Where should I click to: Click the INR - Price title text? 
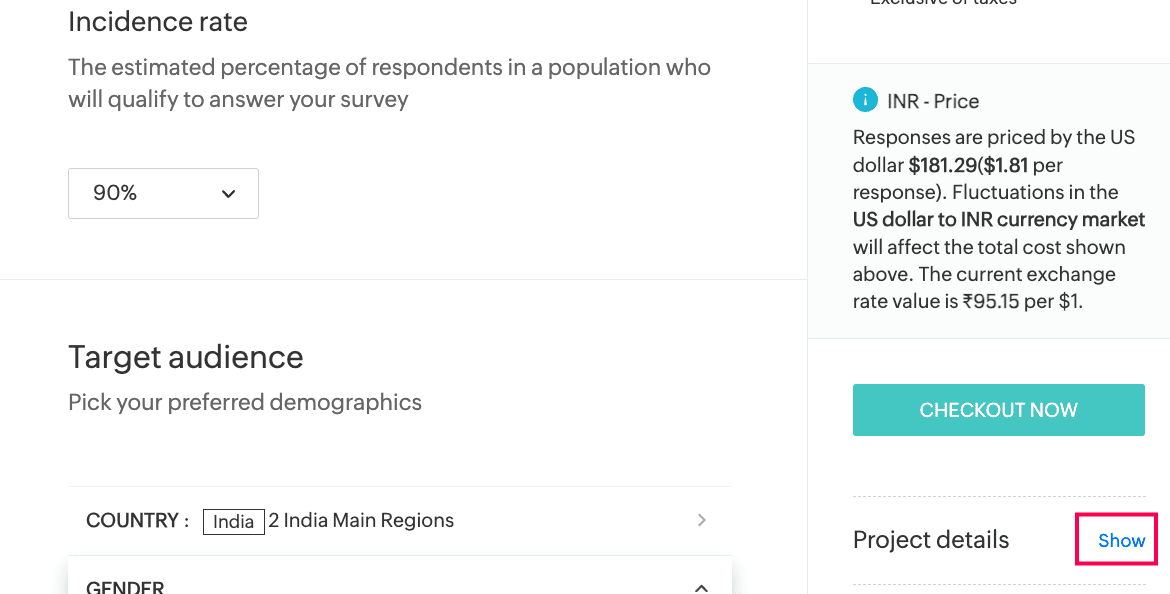click(x=933, y=101)
